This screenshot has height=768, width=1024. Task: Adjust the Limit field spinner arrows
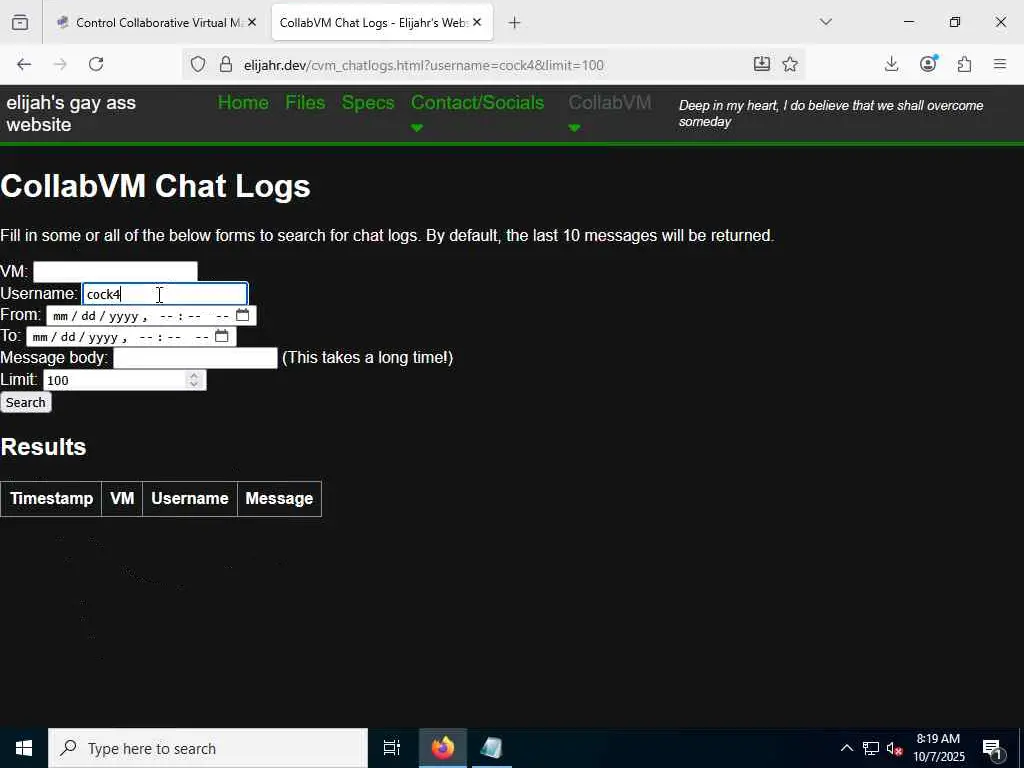193,380
